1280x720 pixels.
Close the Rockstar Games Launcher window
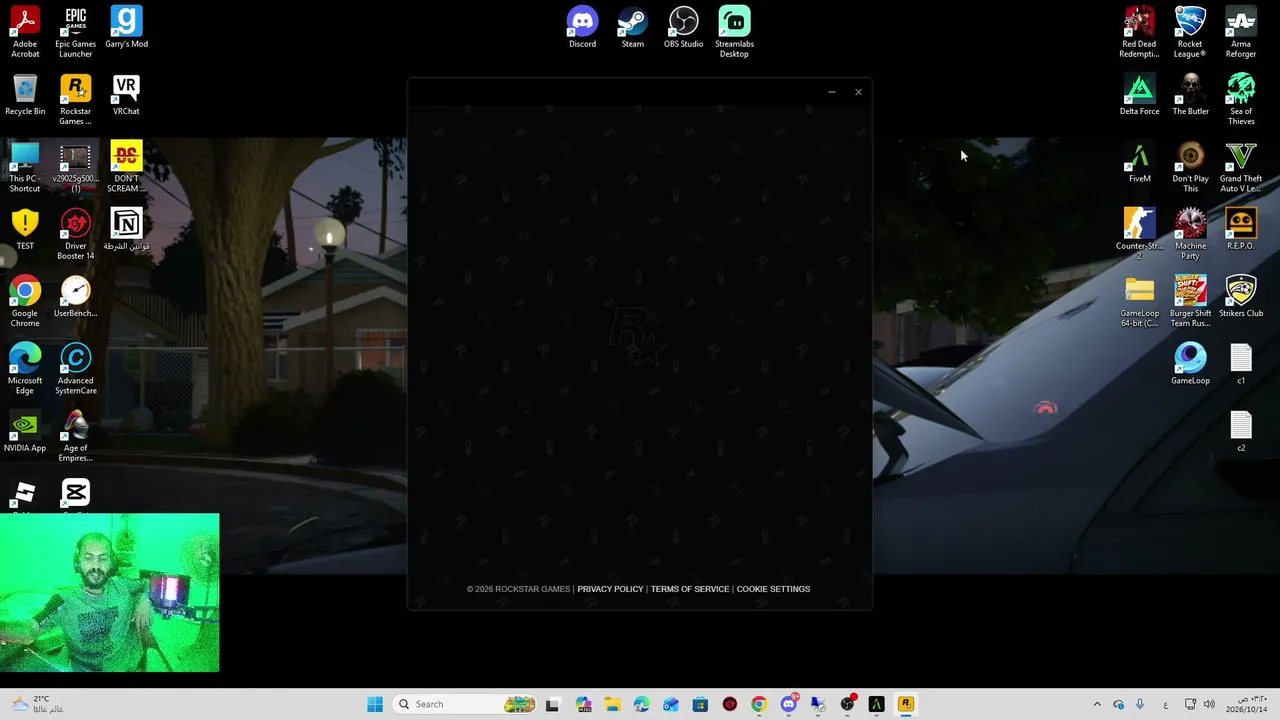(858, 92)
